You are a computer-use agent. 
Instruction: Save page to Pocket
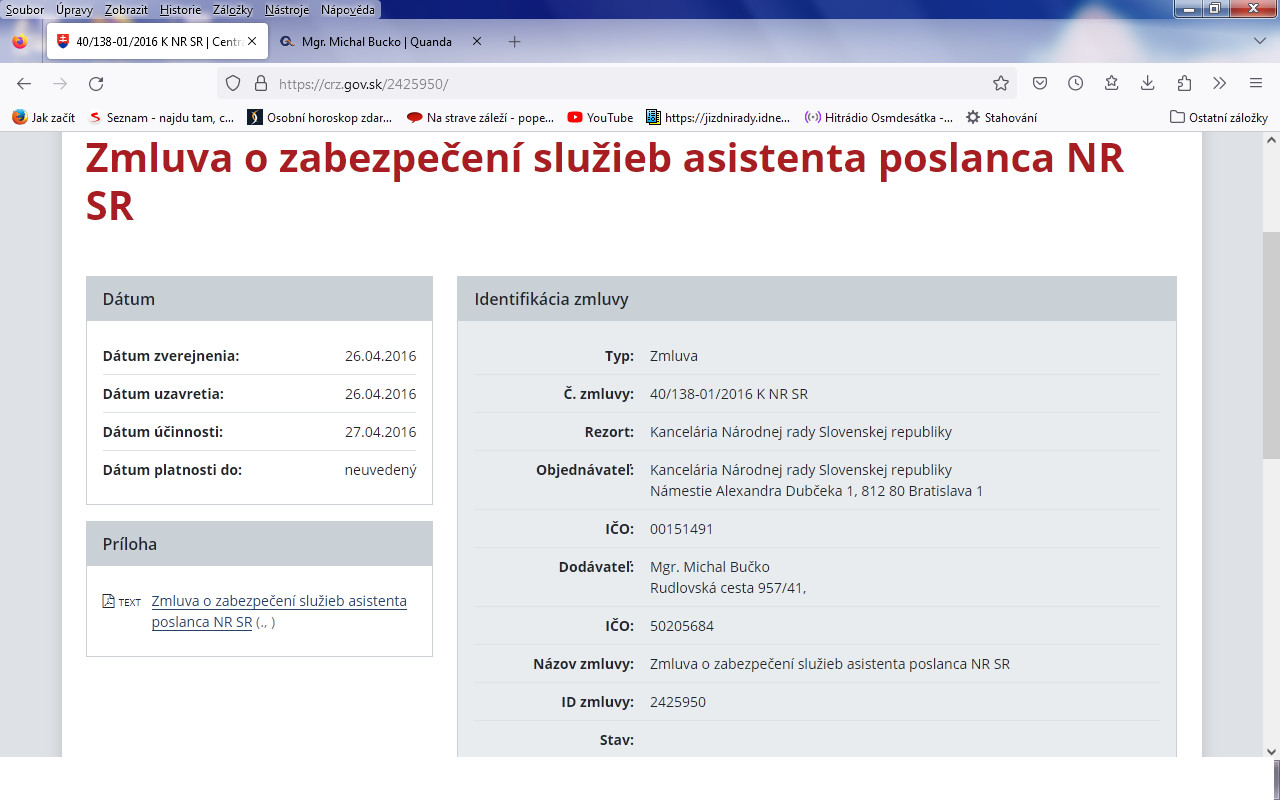(1040, 83)
